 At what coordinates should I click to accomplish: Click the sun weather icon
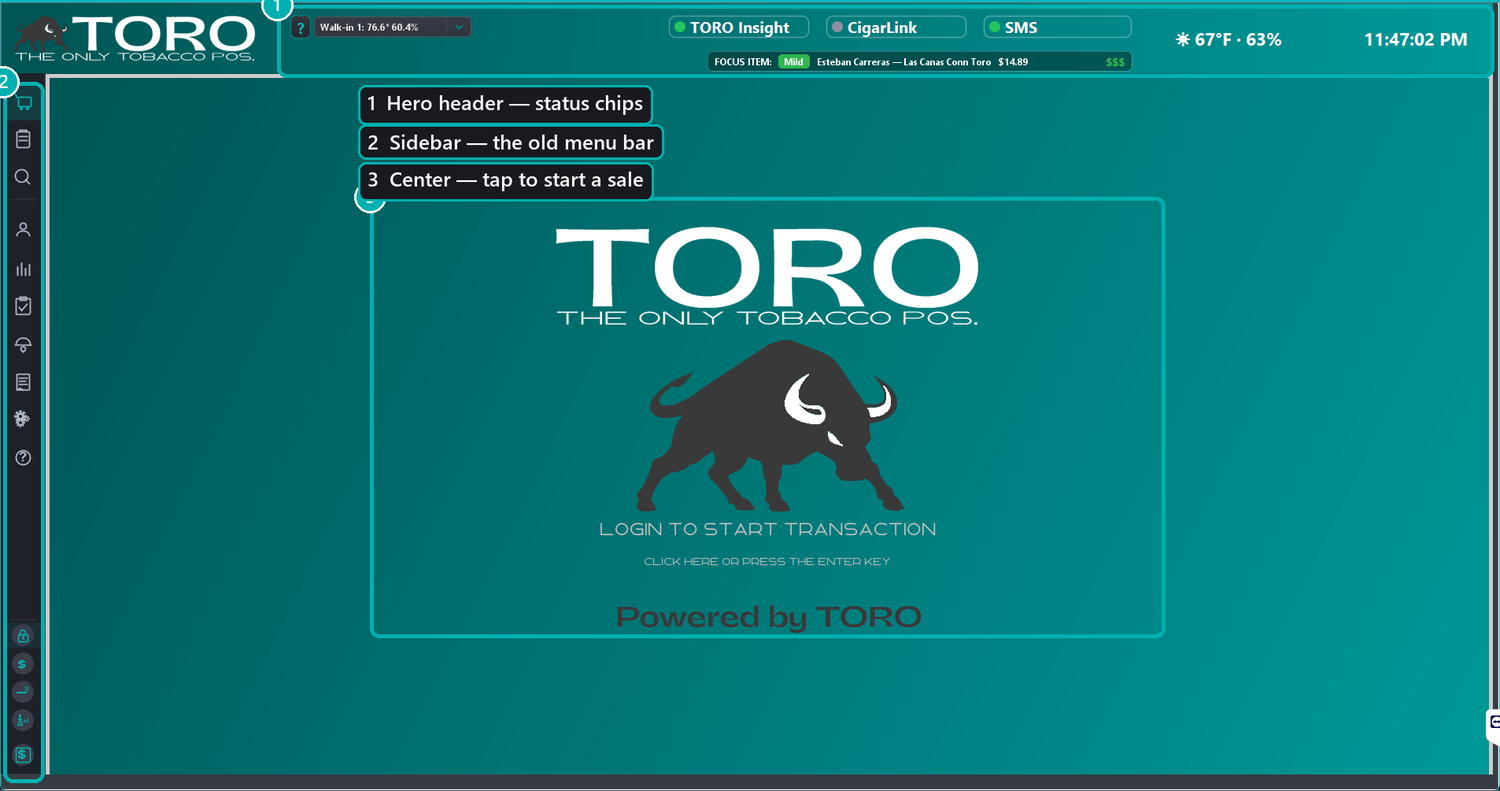coord(1183,40)
